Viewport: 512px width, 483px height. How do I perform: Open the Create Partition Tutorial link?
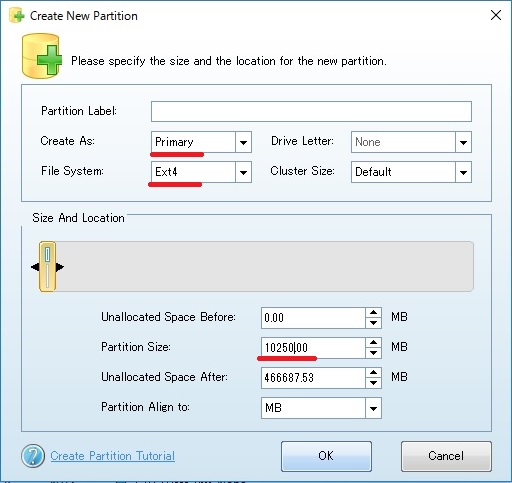(113, 456)
